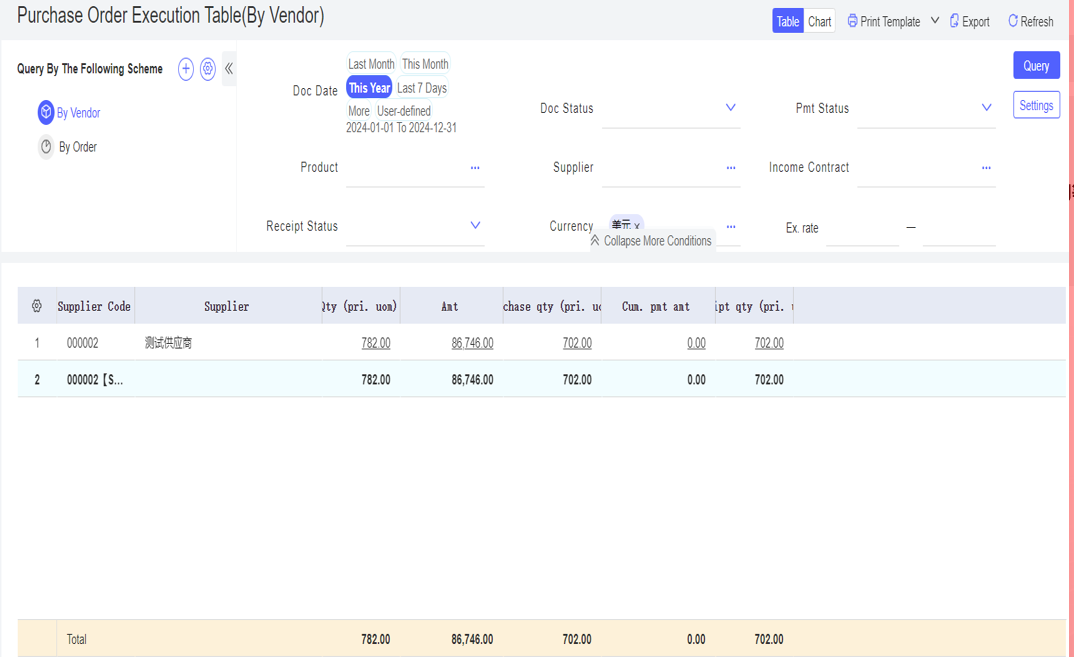Click the Amt column header
Image resolution: width=1074 pixels, height=657 pixels.
click(x=450, y=306)
